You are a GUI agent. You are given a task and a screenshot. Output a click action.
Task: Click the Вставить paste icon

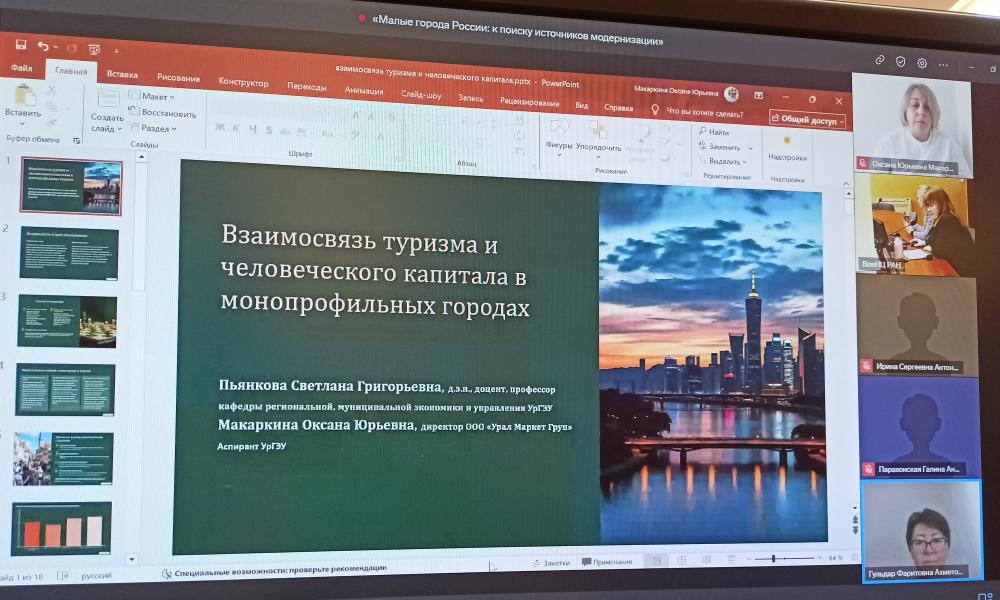22,98
